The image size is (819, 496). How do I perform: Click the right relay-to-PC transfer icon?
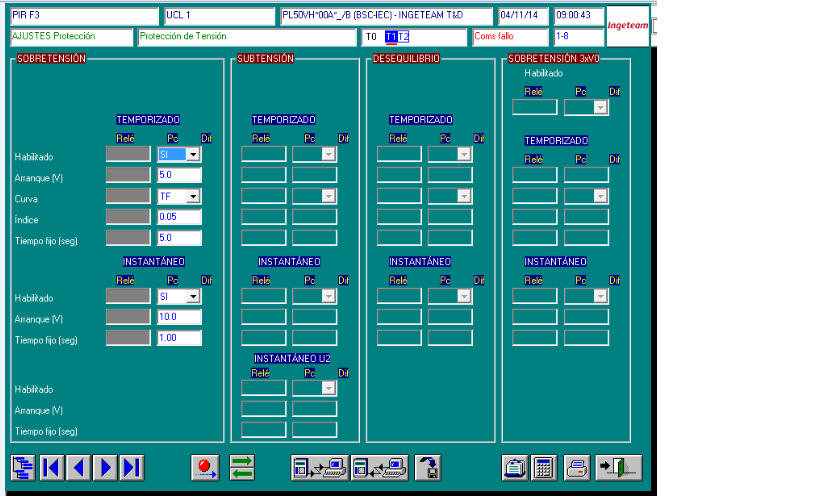coord(380,467)
